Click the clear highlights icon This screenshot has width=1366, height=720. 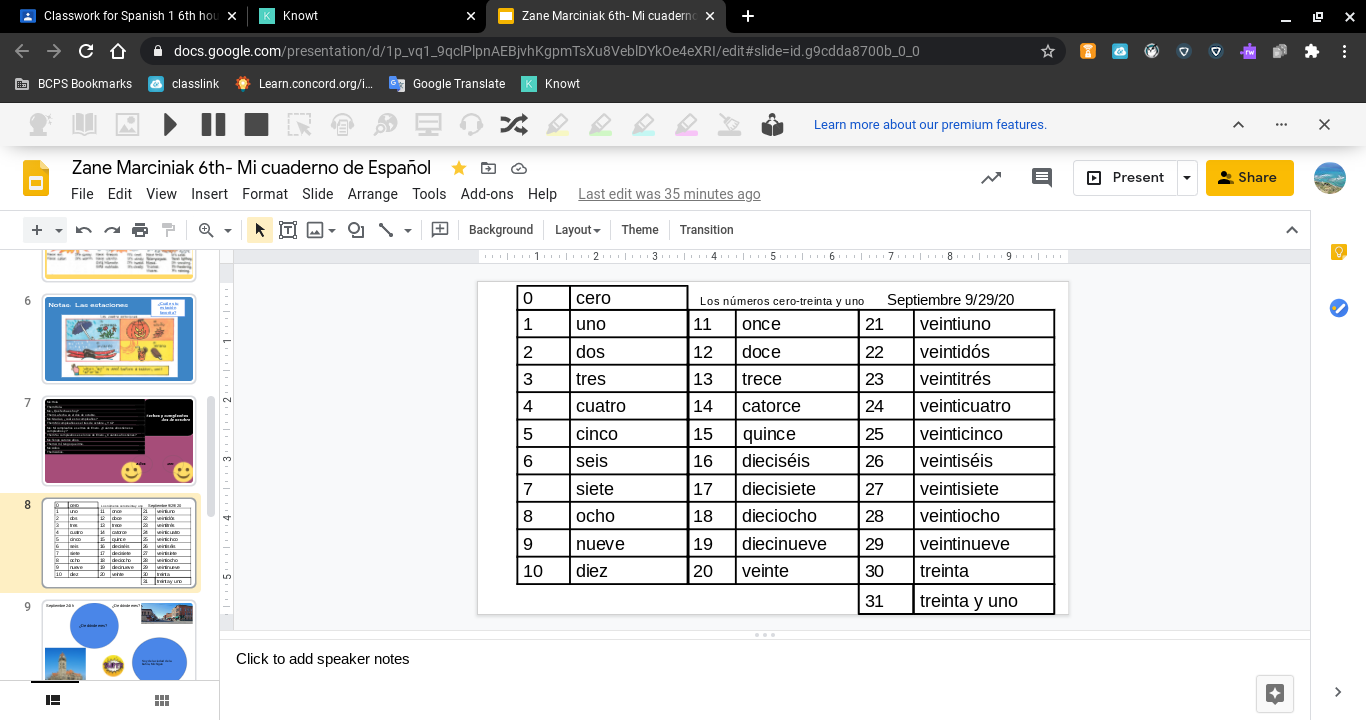(x=729, y=125)
